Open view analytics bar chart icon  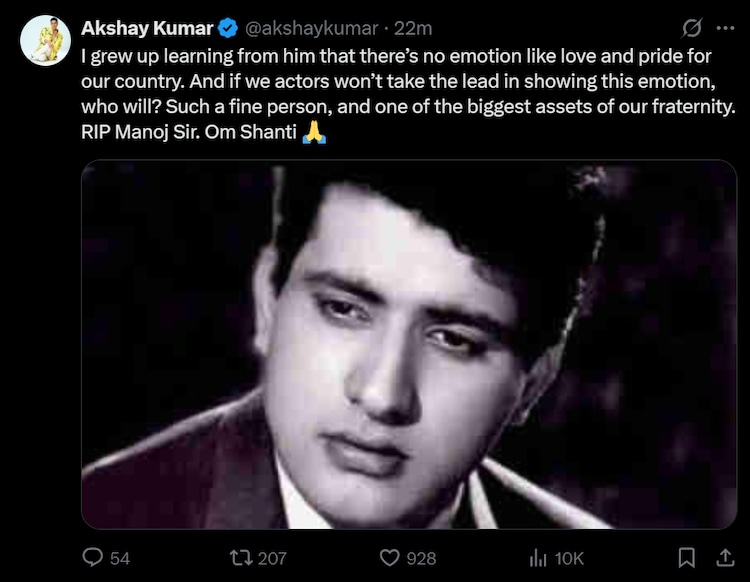[x=536, y=557]
